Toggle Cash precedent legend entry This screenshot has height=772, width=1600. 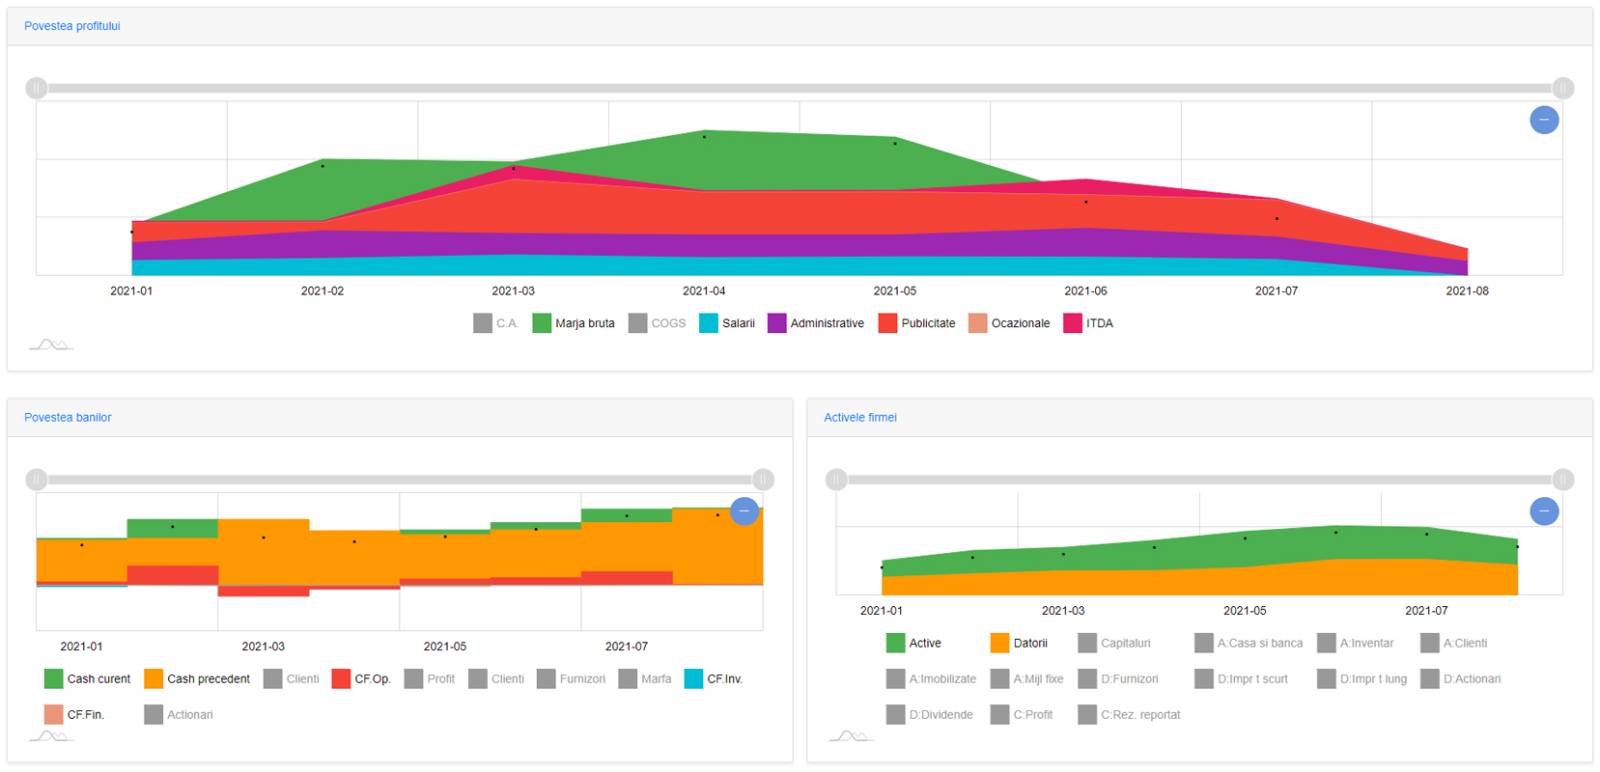coord(197,679)
